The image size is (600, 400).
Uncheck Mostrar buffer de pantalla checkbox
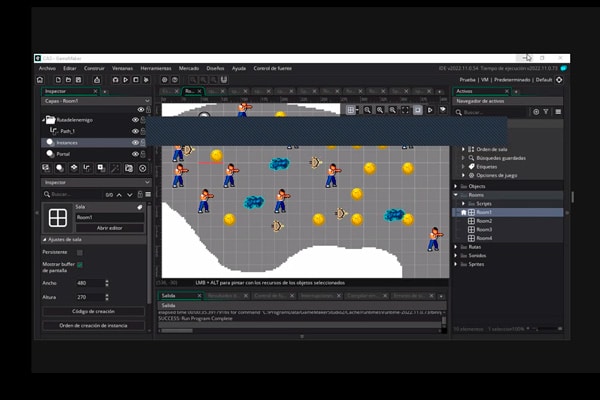[x=80, y=265]
